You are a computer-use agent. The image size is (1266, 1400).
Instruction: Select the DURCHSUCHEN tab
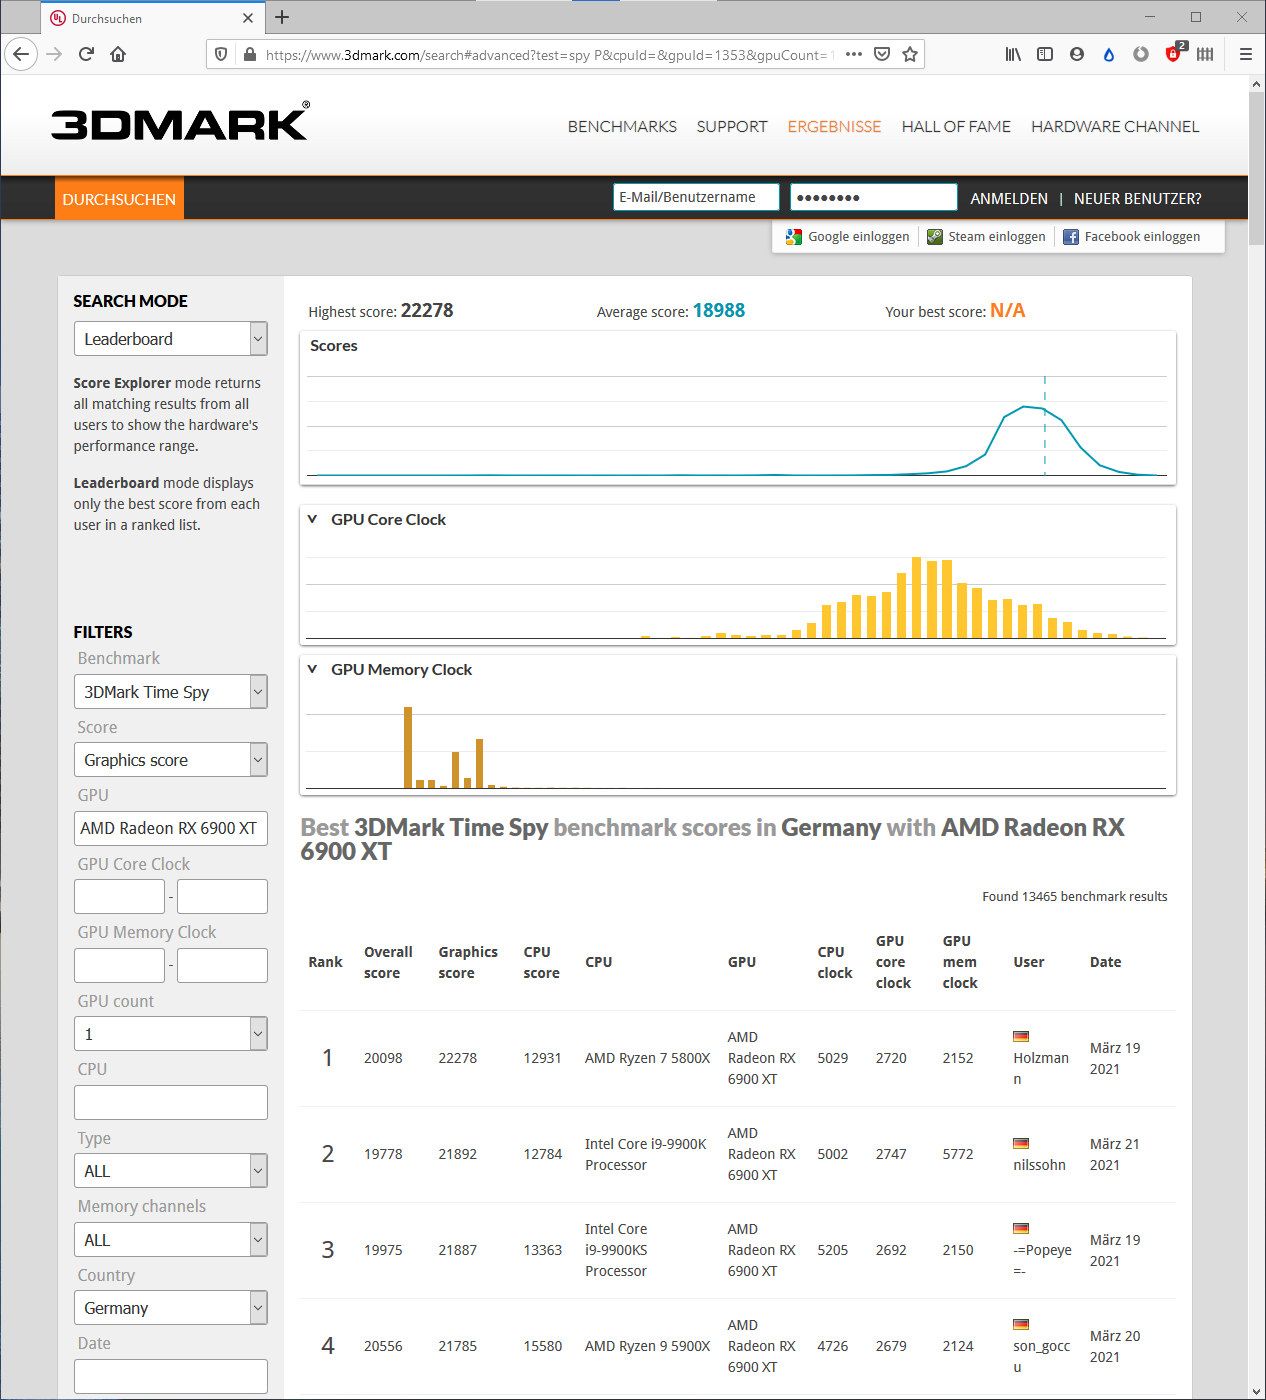pos(119,199)
